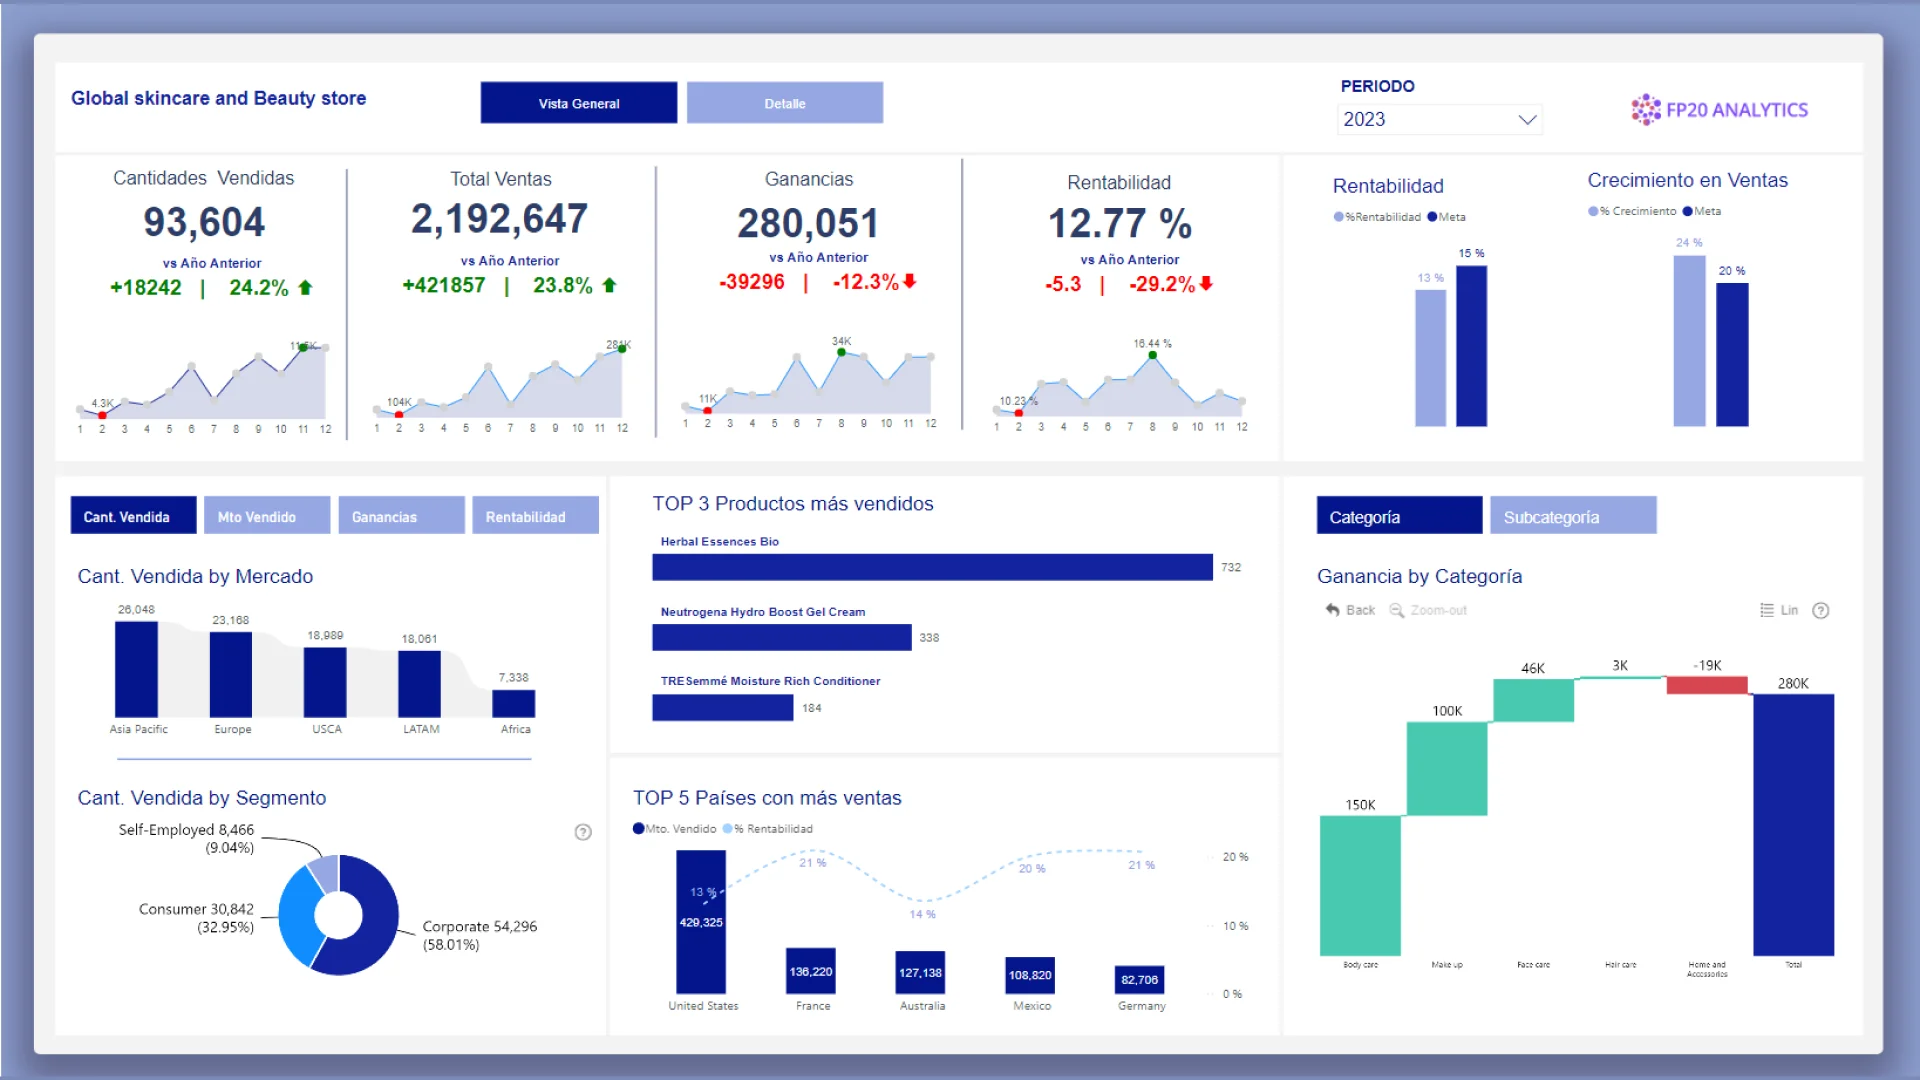This screenshot has width=1920, height=1080.
Task: Switch to the Subcategoría view
Action: click(1573, 516)
